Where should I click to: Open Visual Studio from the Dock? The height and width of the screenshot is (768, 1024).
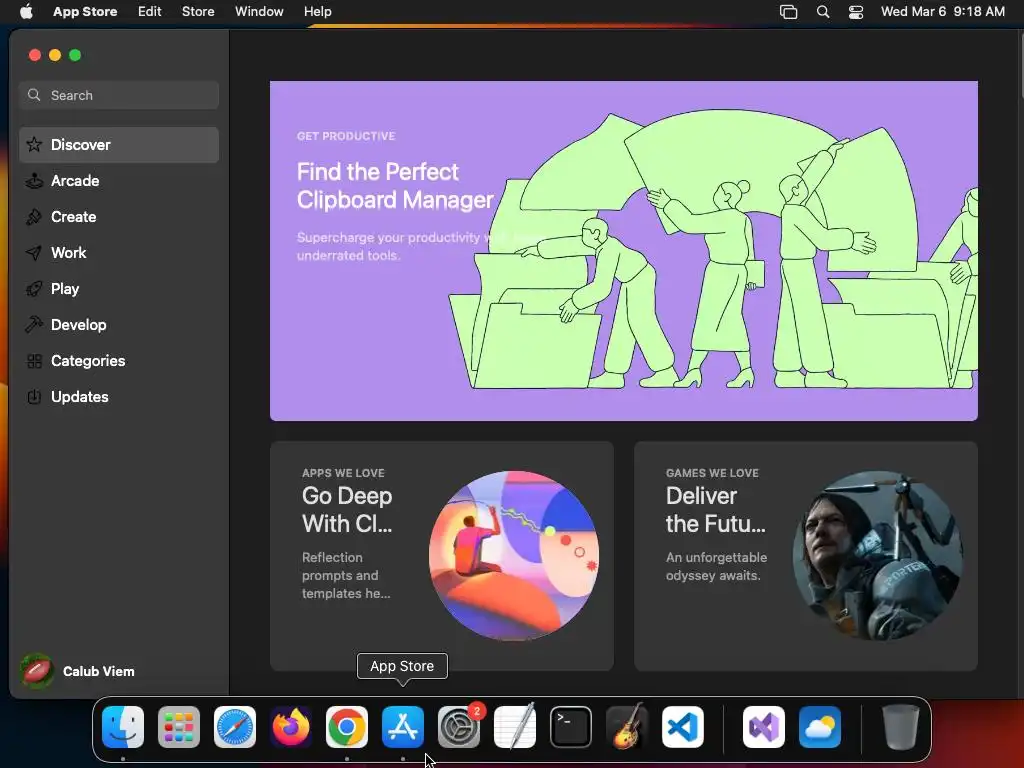[x=764, y=727]
